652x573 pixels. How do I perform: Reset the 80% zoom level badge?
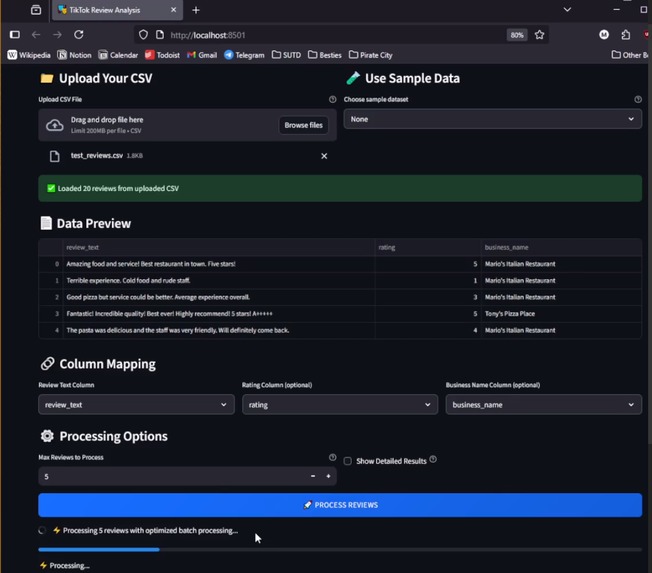tap(517, 35)
